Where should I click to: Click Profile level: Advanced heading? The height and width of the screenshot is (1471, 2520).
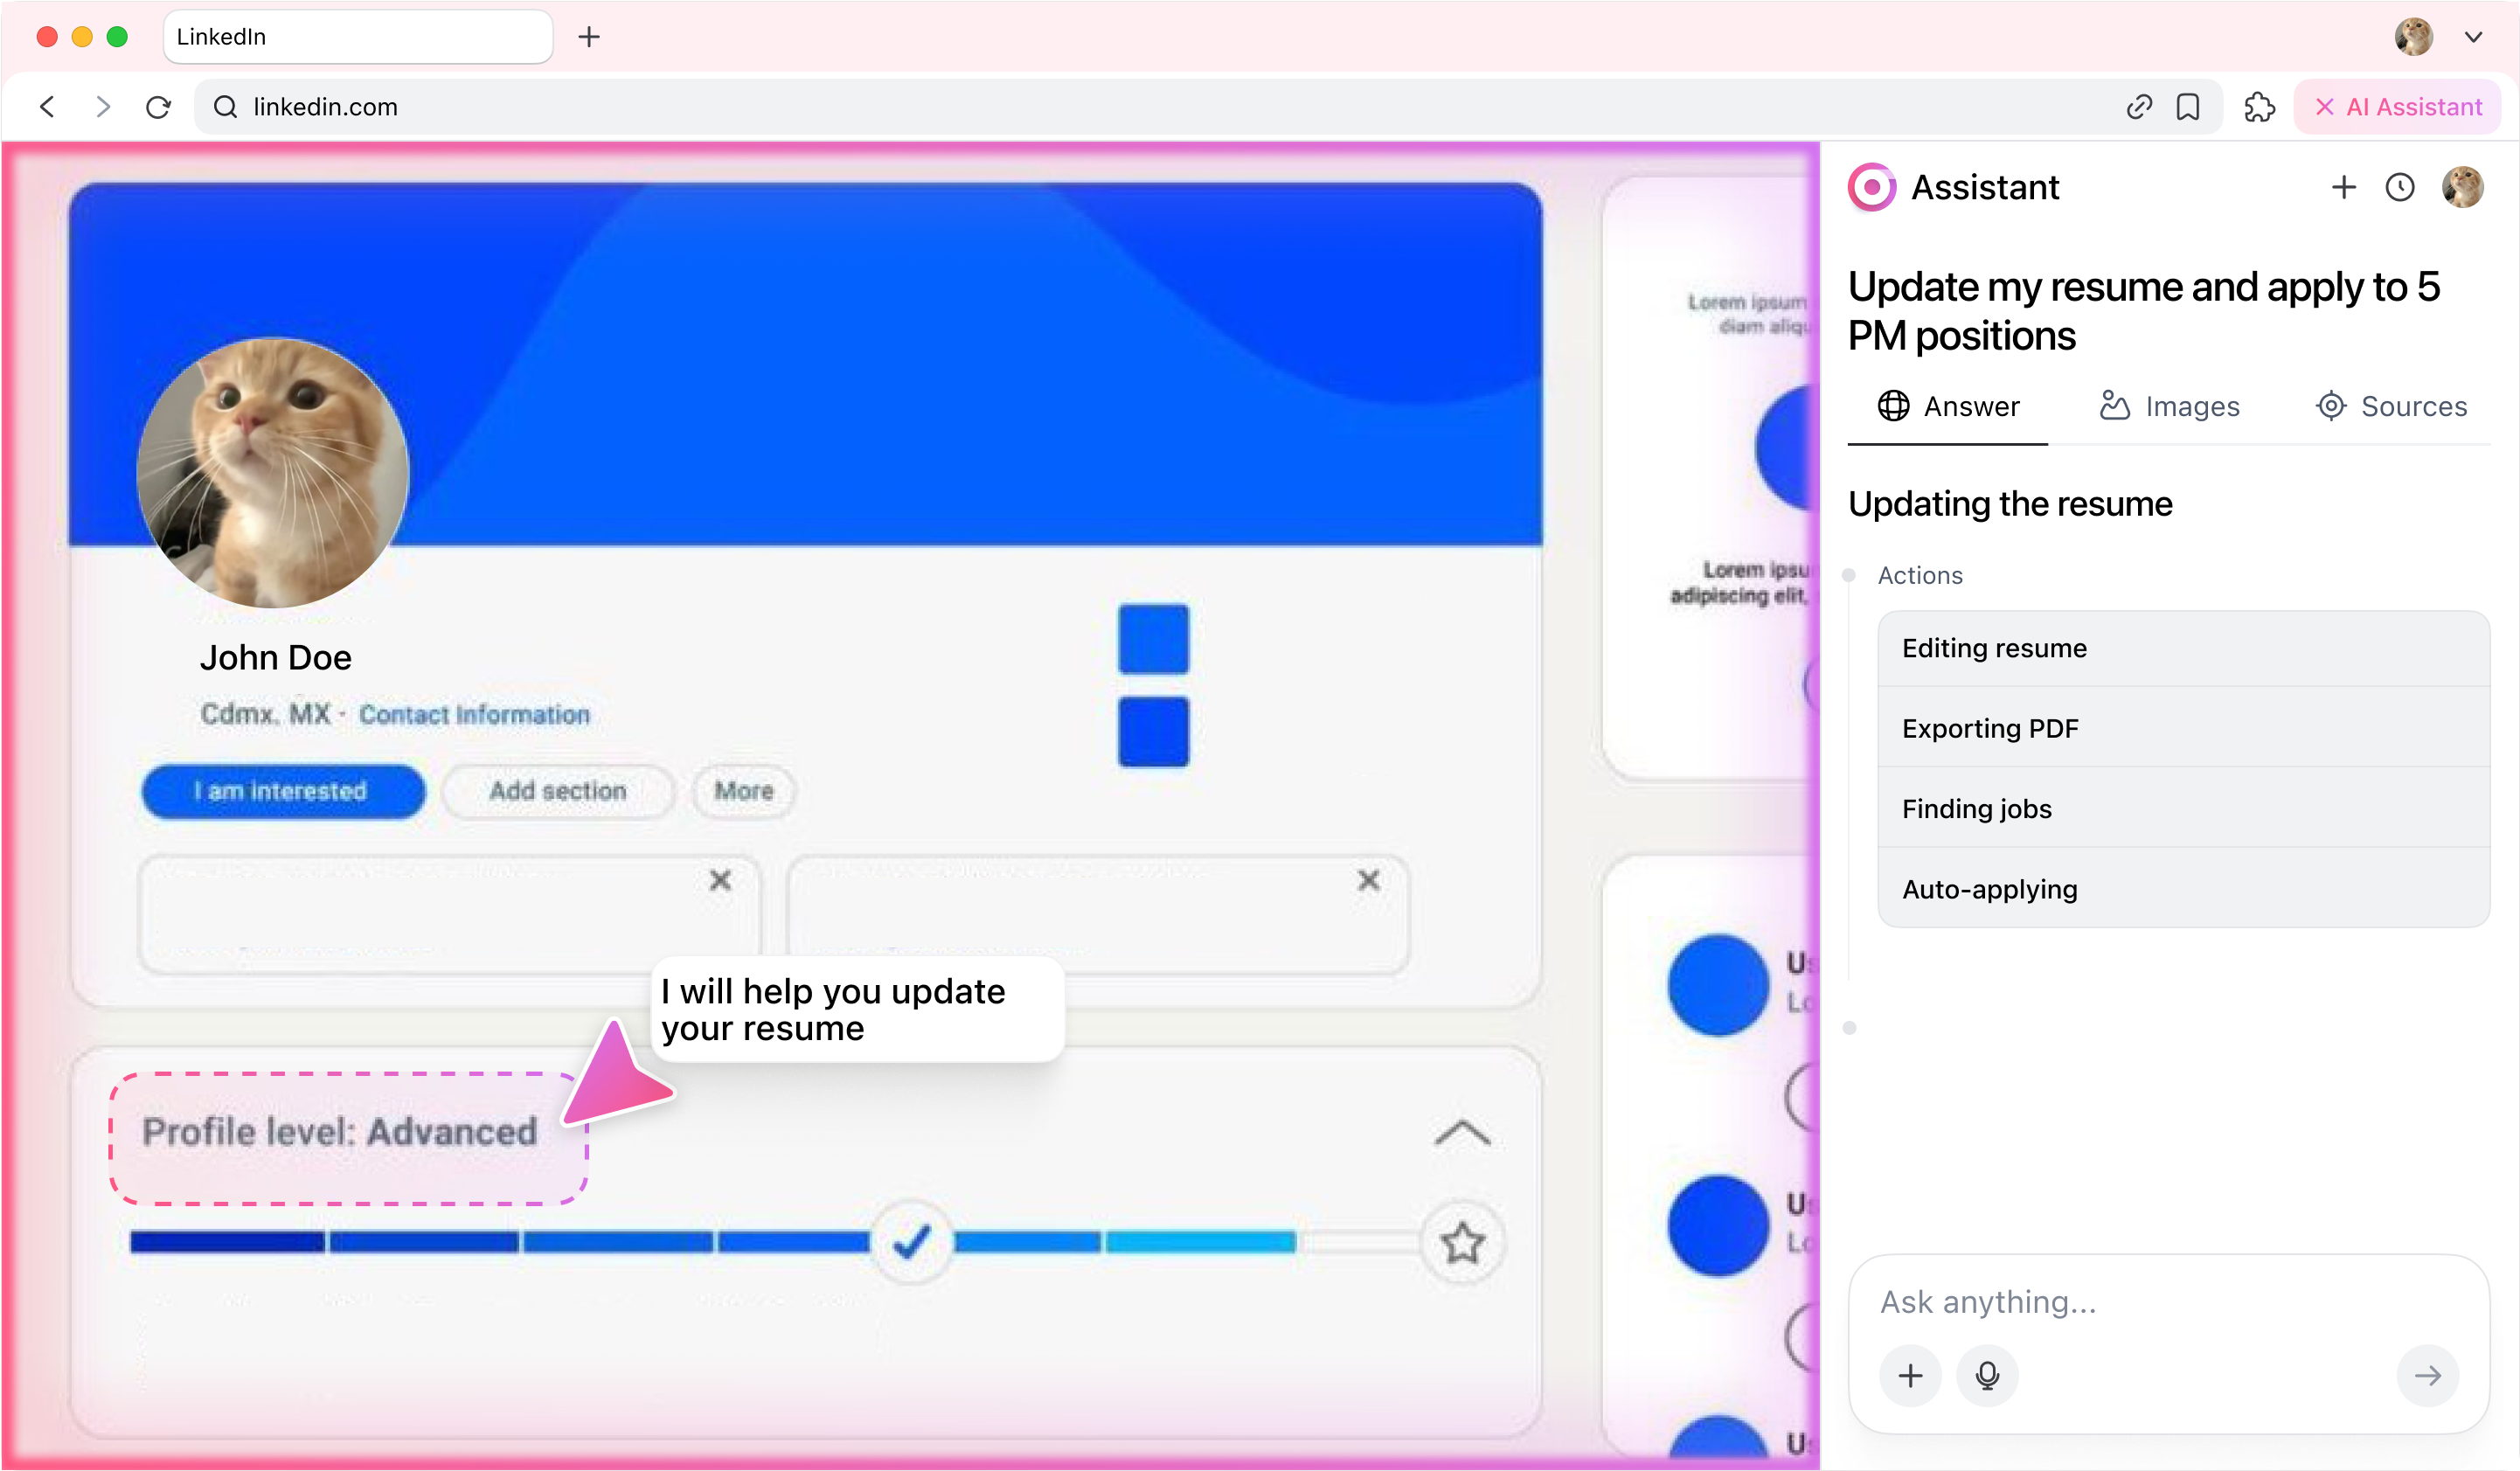[x=339, y=1133]
